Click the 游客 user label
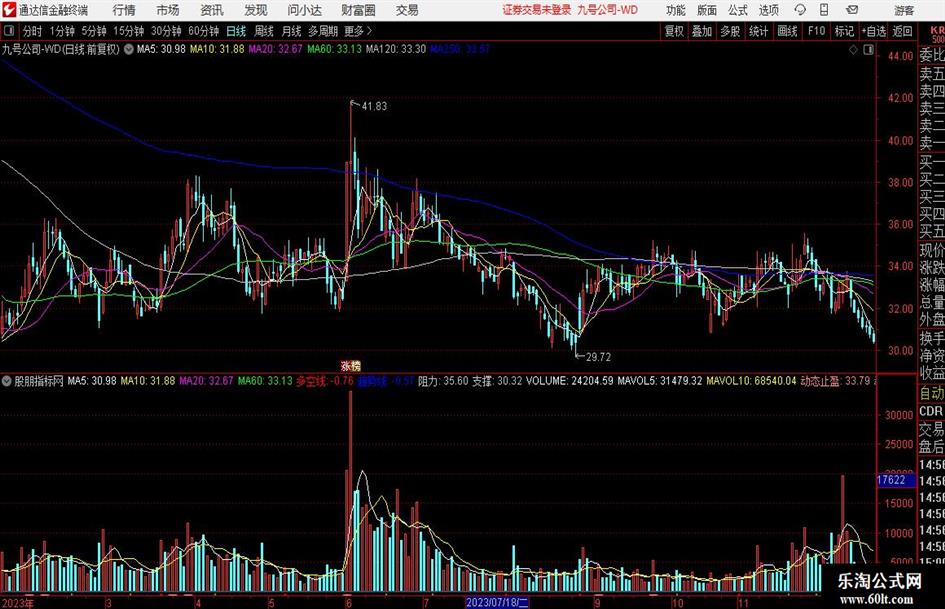The width and height of the screenshot is (945, 609). tap(904, 10)
